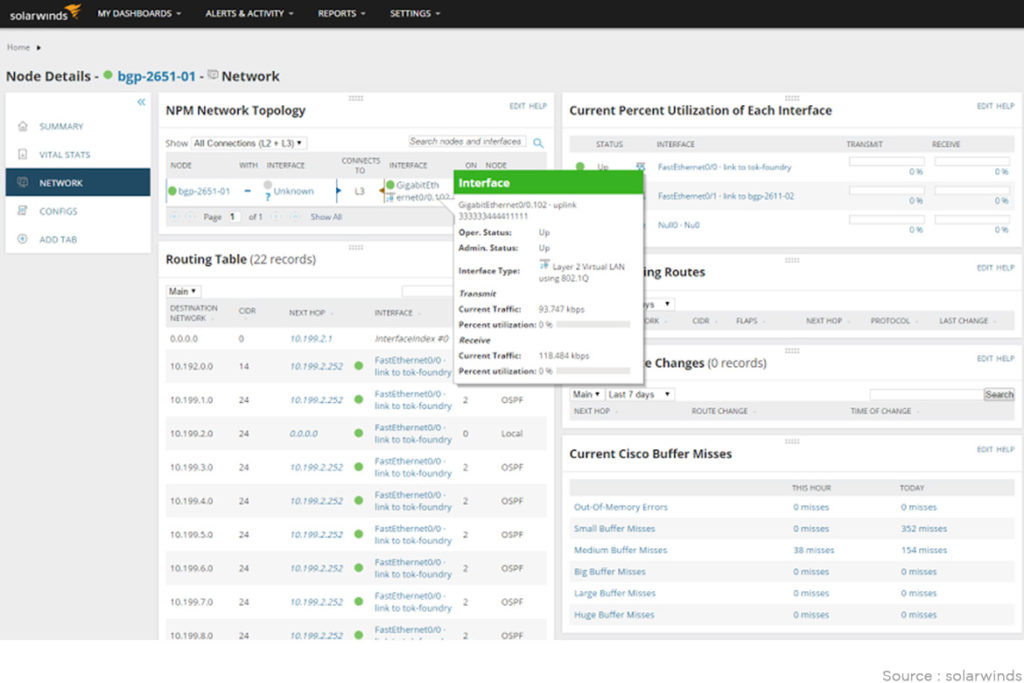This screenshot has height=683, width=1024.
Task: Sort by Next Hop column in Routing Table
Action: click(x=307, y=313)
